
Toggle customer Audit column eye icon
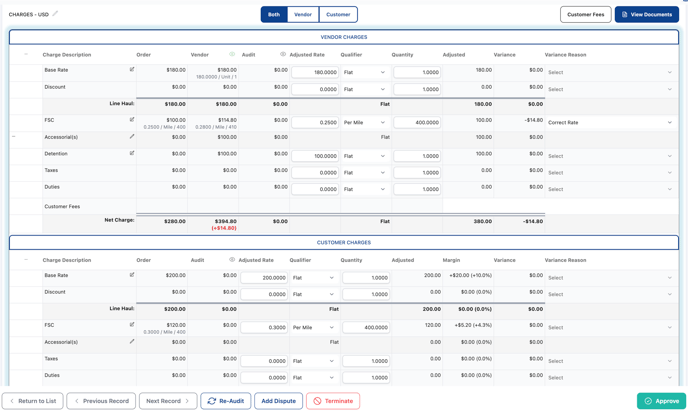pyautogui.click(x=232, y=260)
